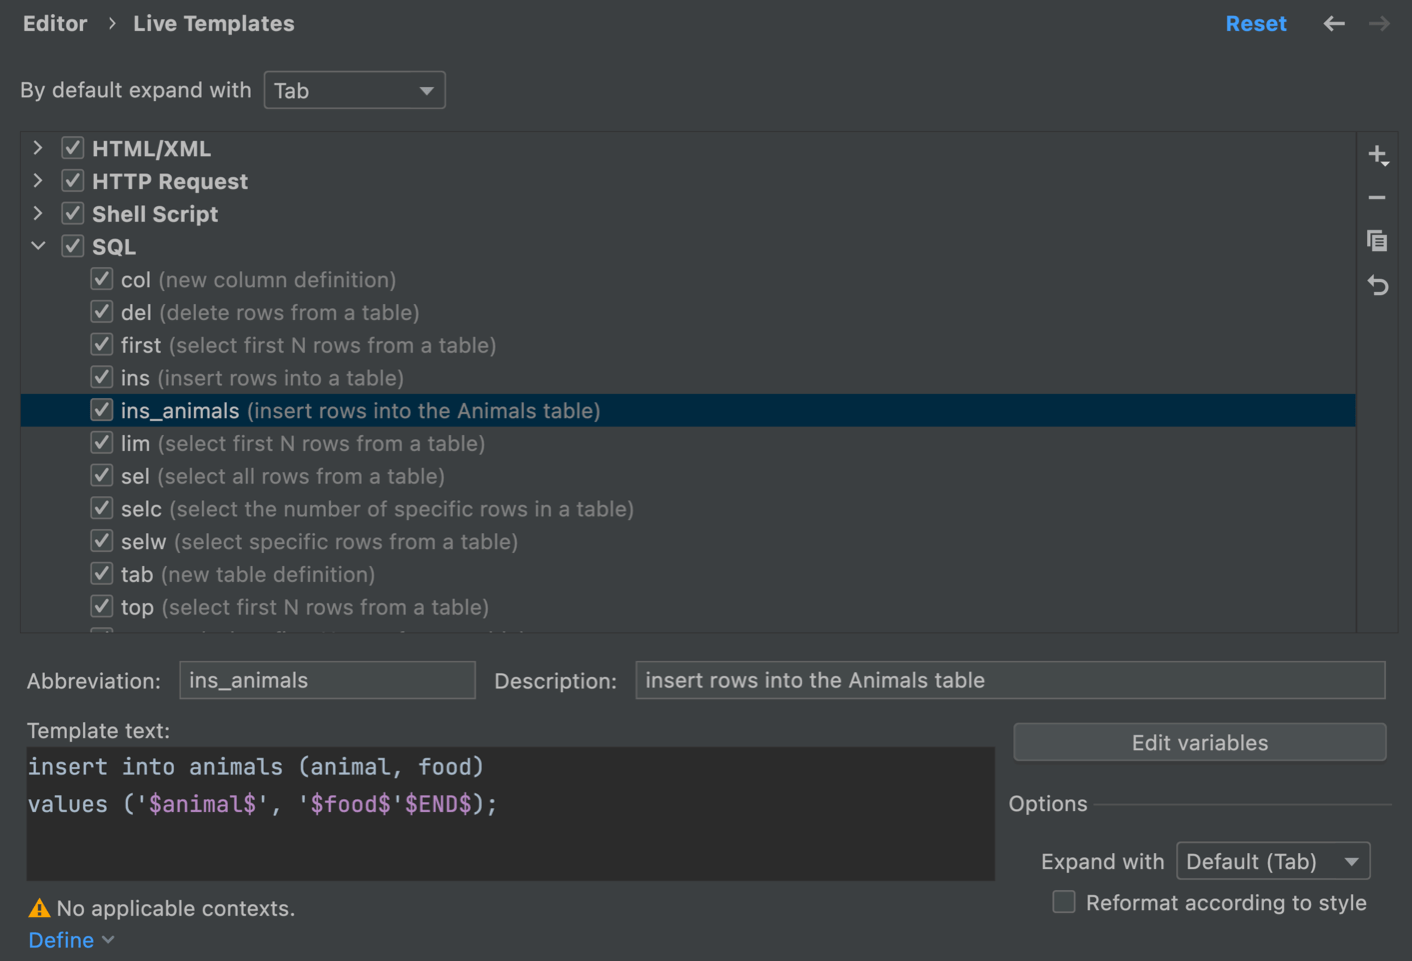Image resolution: width=1412 pixels, height=961 pixels.
Task: Open the Expand with dropdown
Action: coord(1272,860)
